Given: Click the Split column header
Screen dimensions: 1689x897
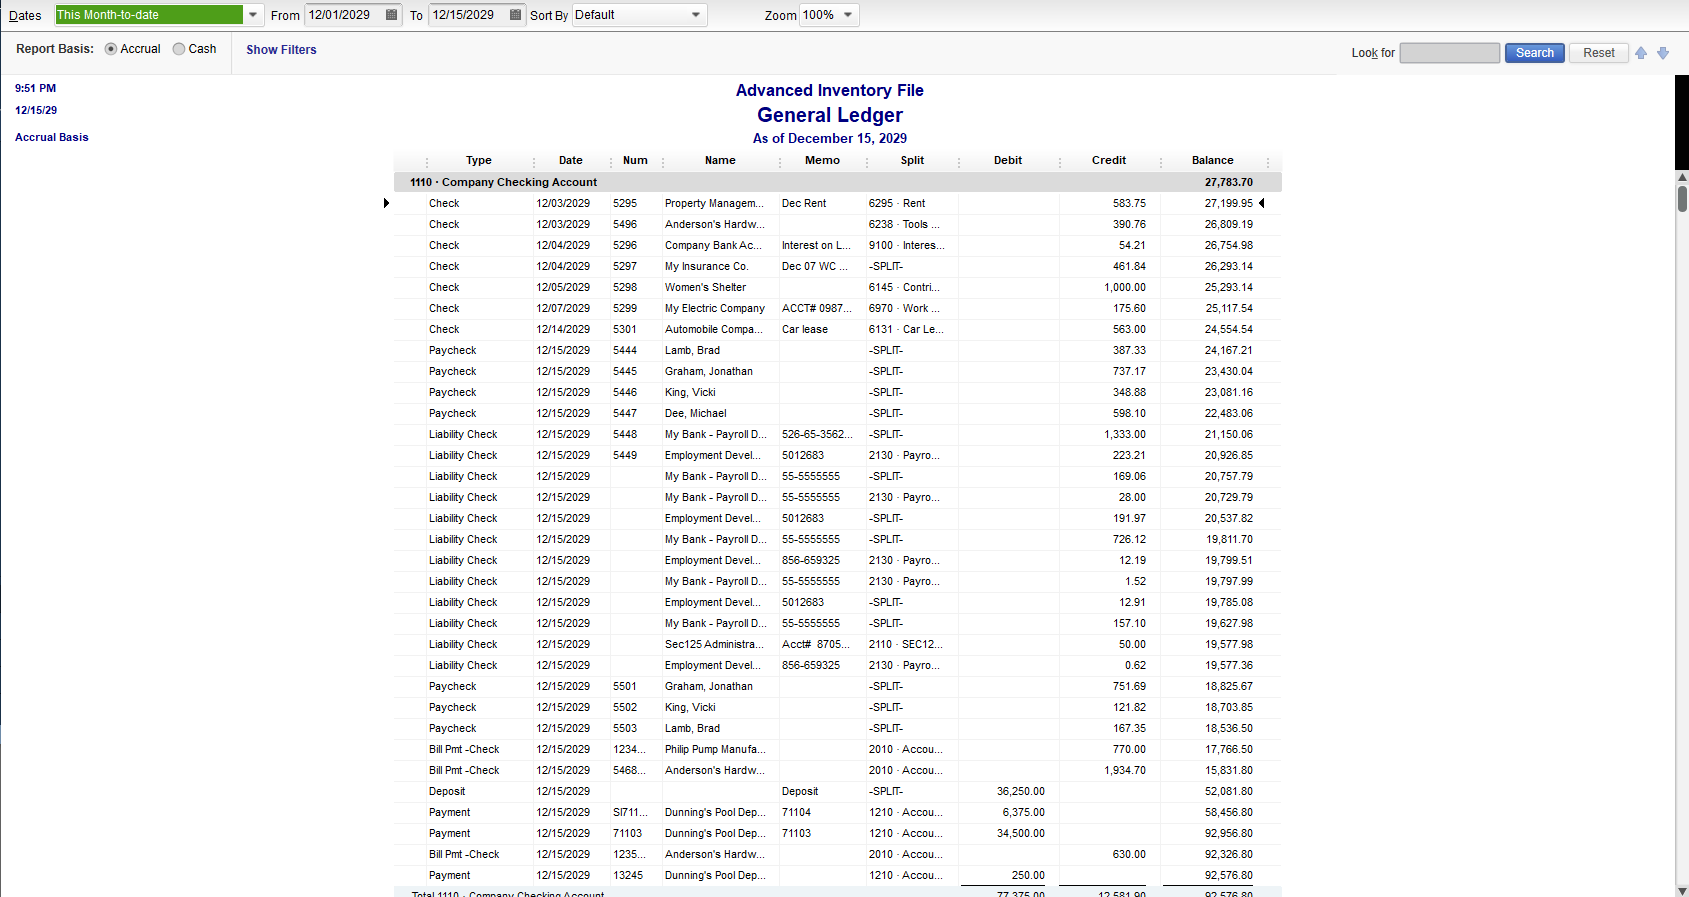Looking at the screenshot, I should coord(912,160).
